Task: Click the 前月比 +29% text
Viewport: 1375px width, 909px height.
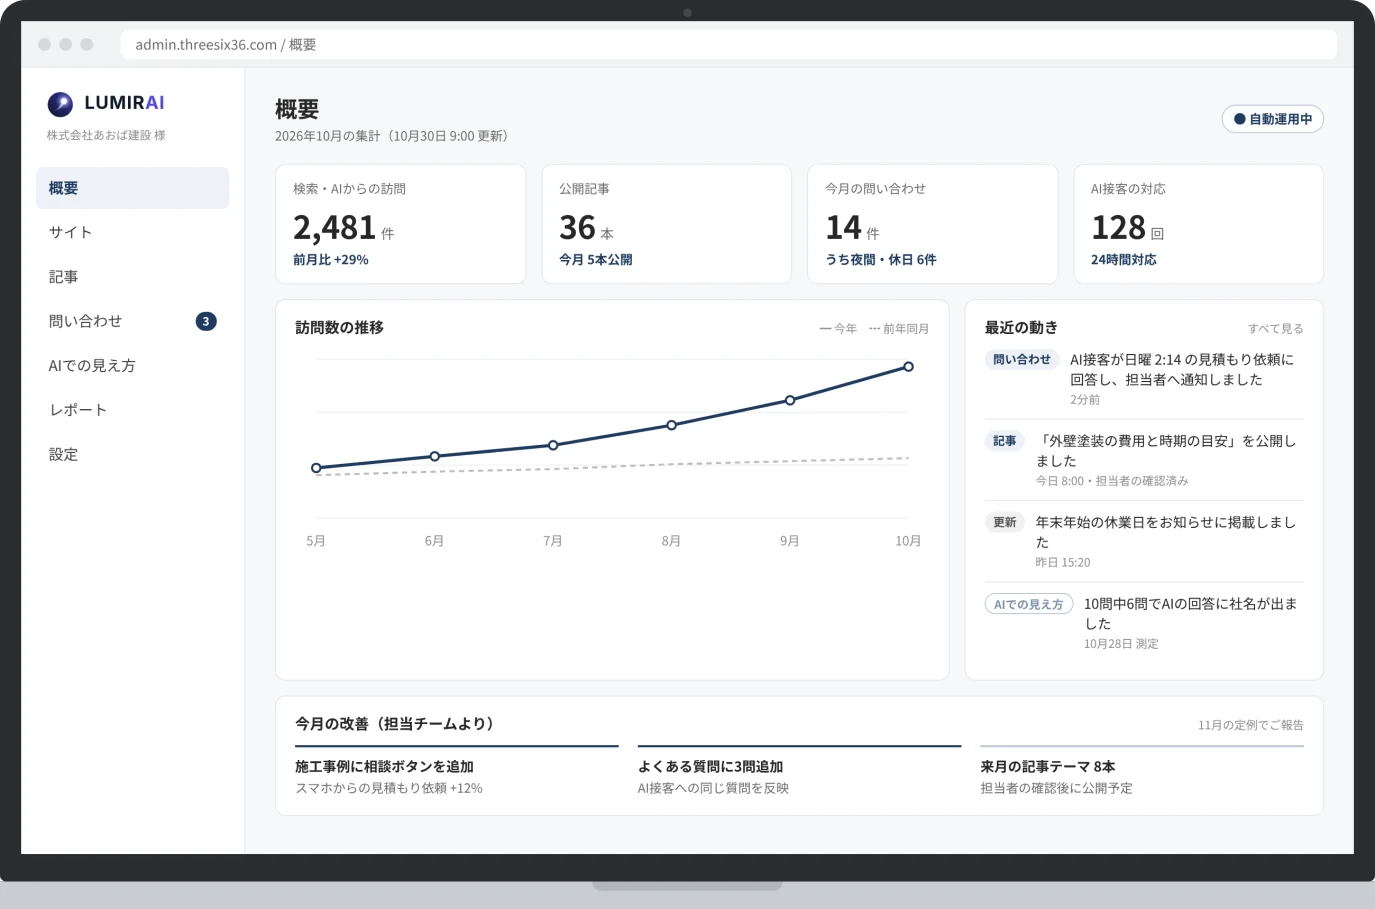Action: [331, 260]
